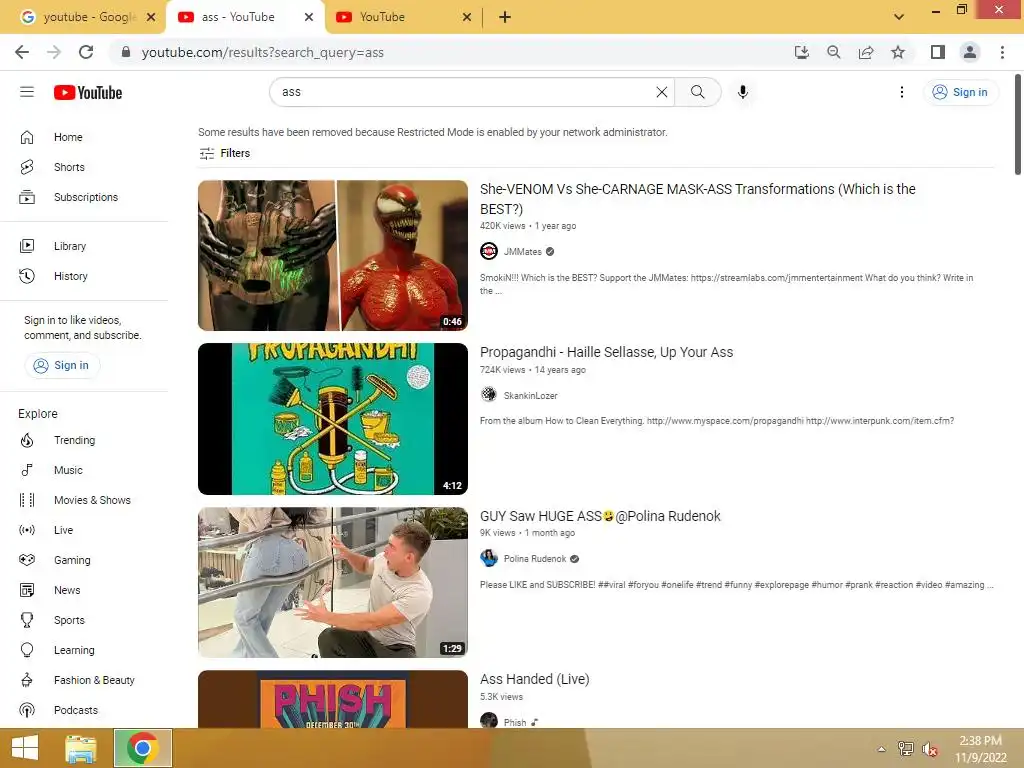Expand the tab search chevron

(x=899, y=17)
